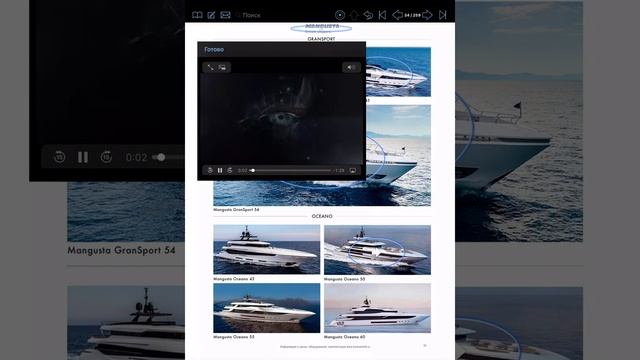The height and width of the screenshot is (360, 640).
Task: Click the -1:28 remaining time label
Action: tap(340, 170)
